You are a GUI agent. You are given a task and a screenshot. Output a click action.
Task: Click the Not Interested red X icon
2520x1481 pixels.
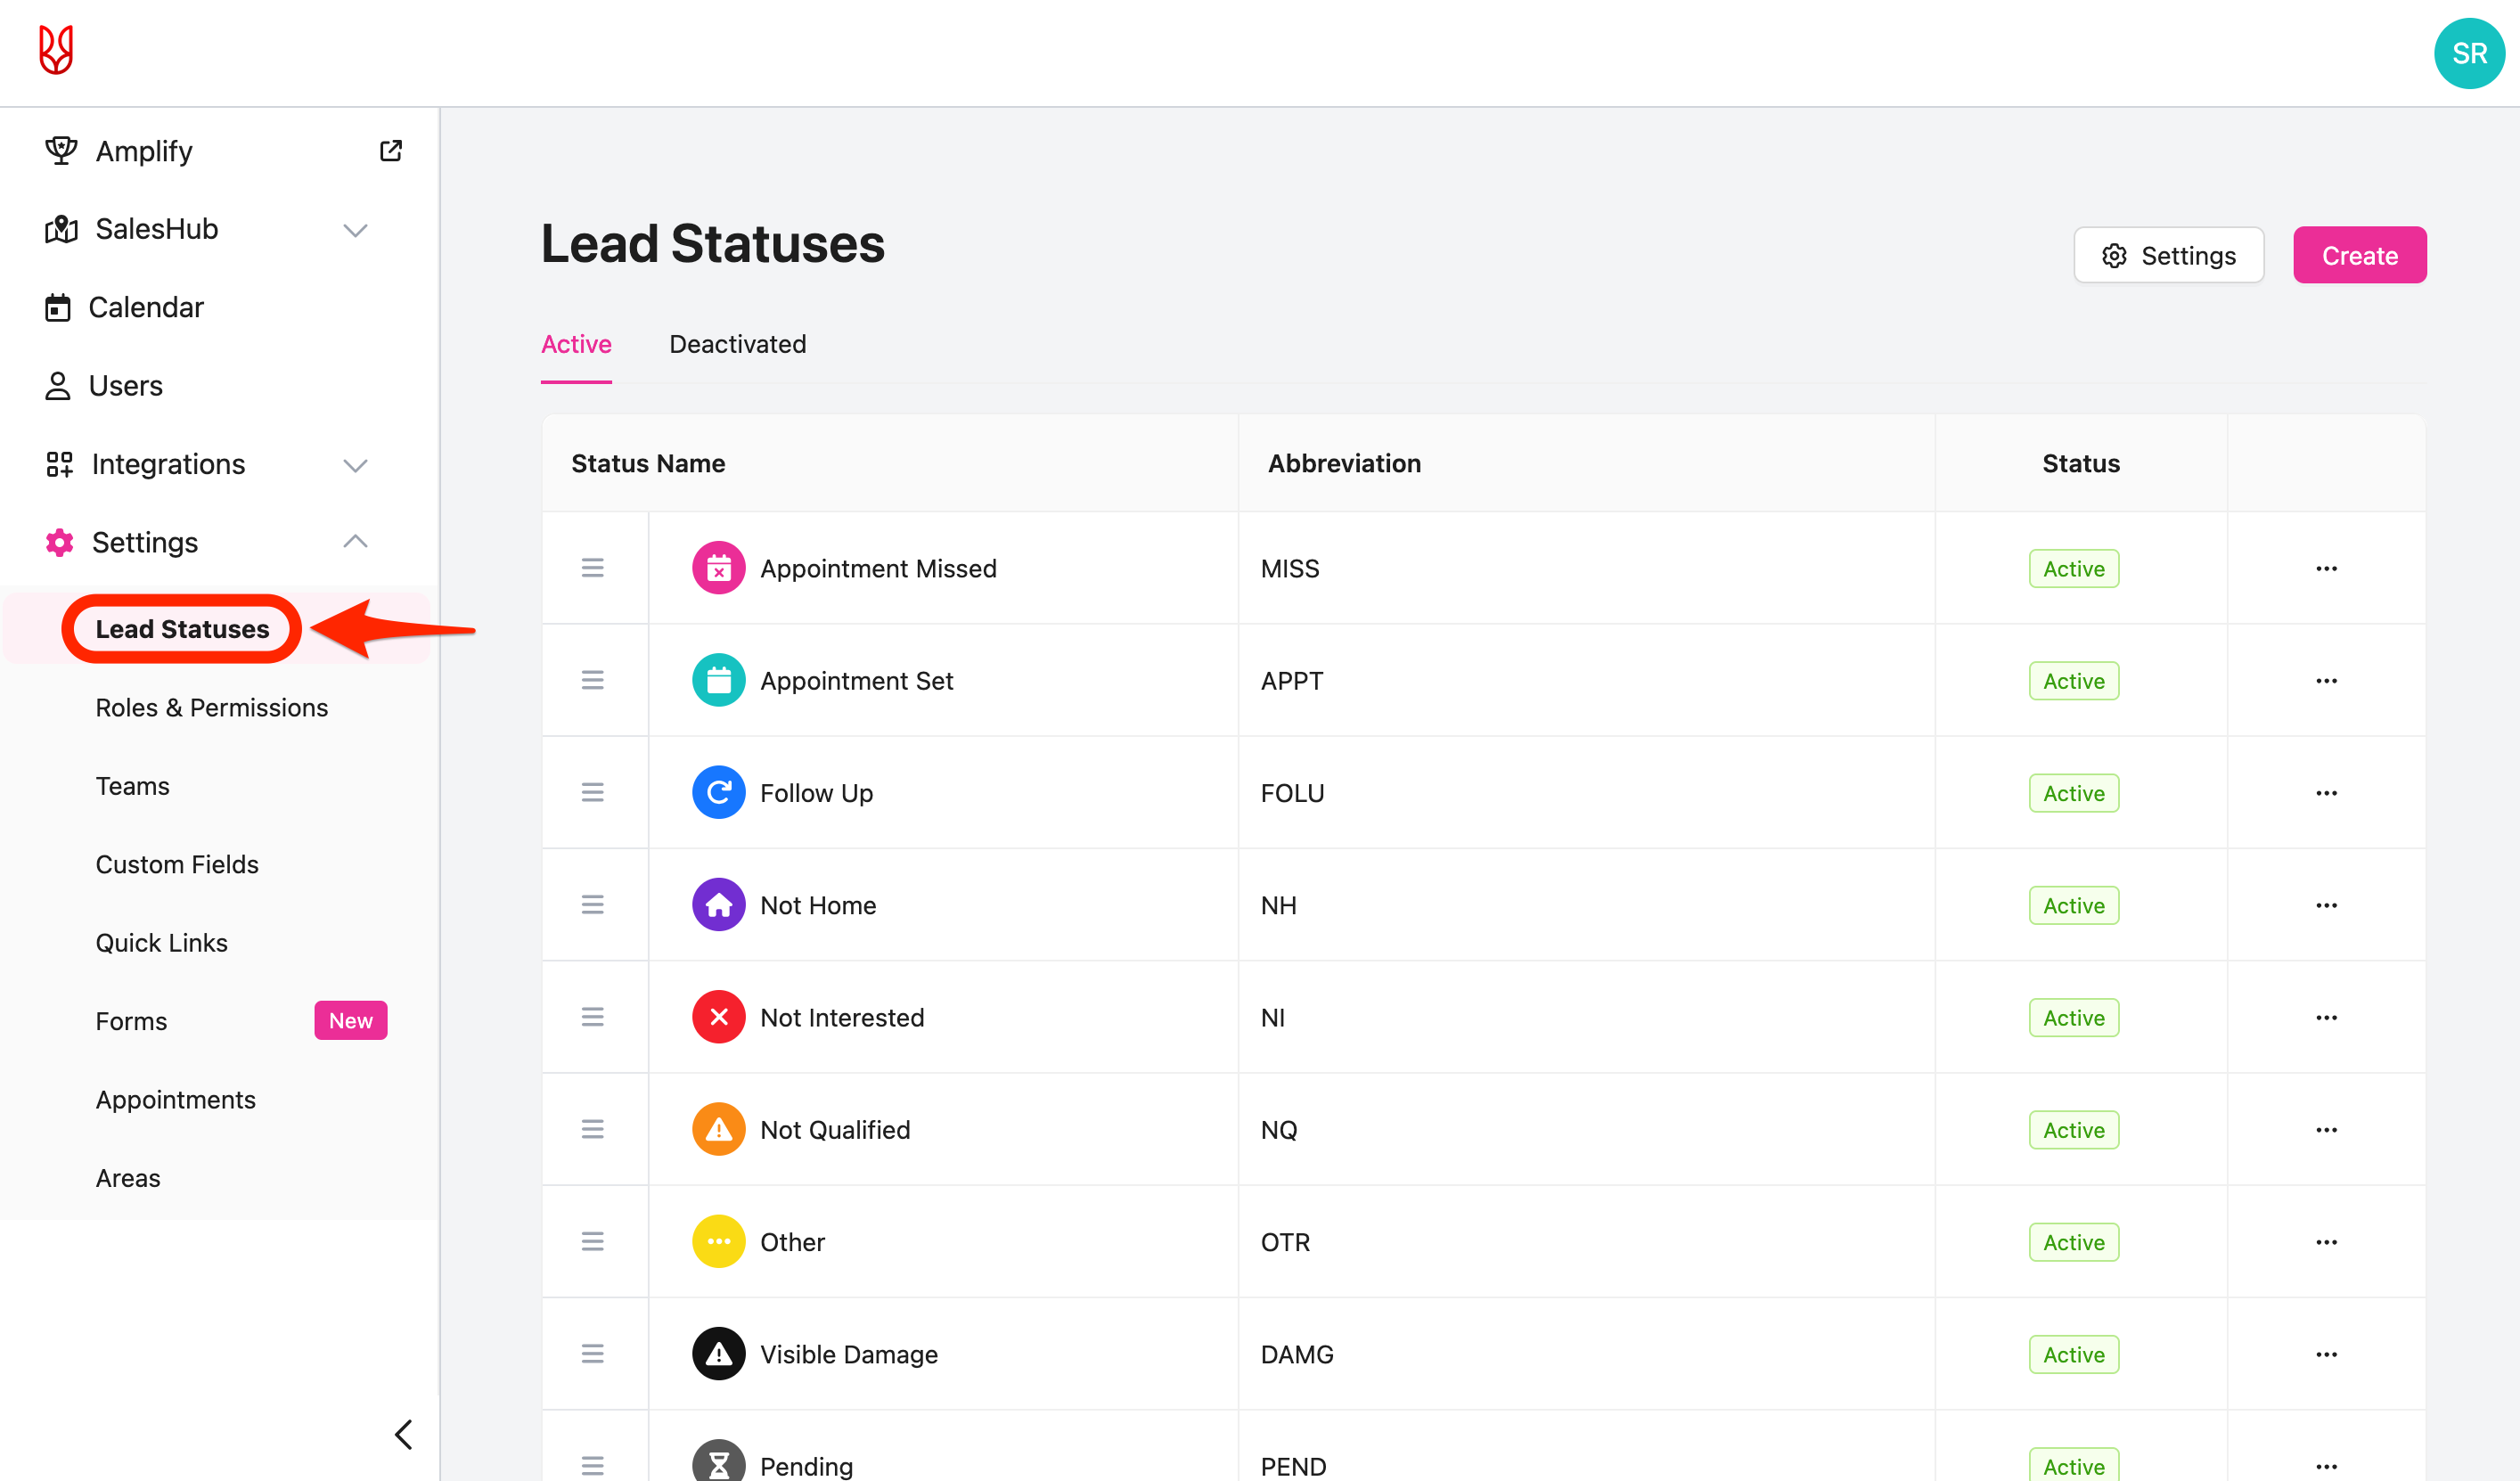pos(718,1017)
